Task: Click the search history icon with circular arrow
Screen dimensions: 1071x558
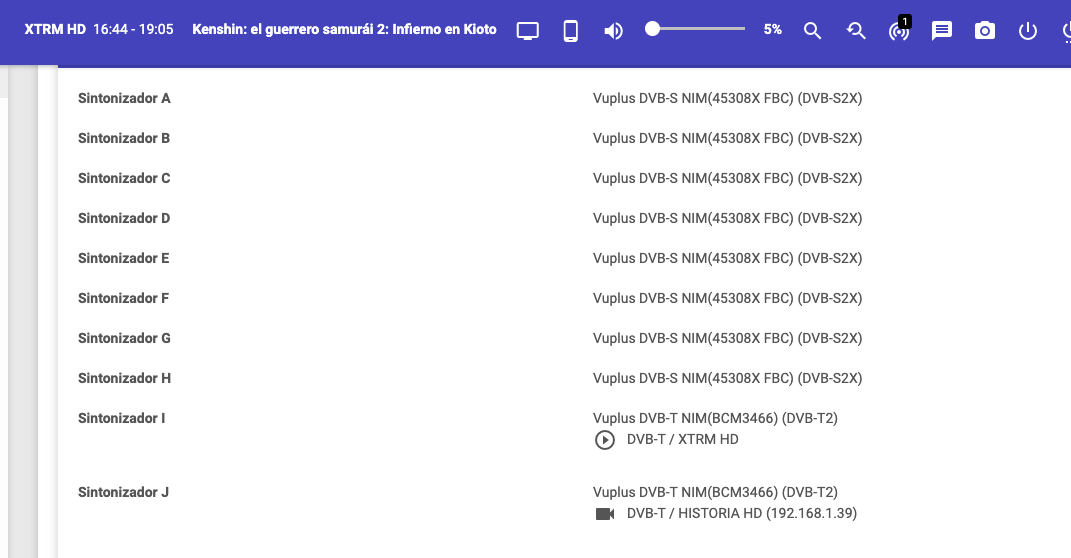Action: (856, 31)
